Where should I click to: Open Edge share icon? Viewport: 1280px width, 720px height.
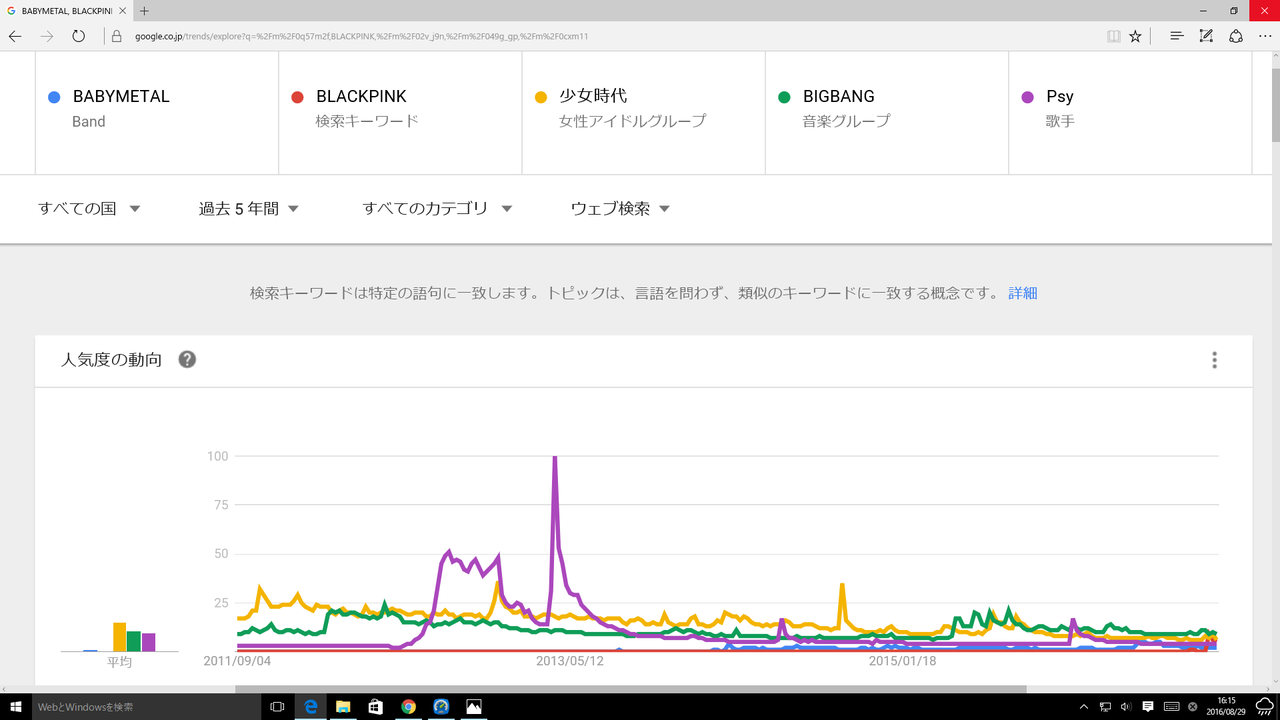(x=1236, y=36)
